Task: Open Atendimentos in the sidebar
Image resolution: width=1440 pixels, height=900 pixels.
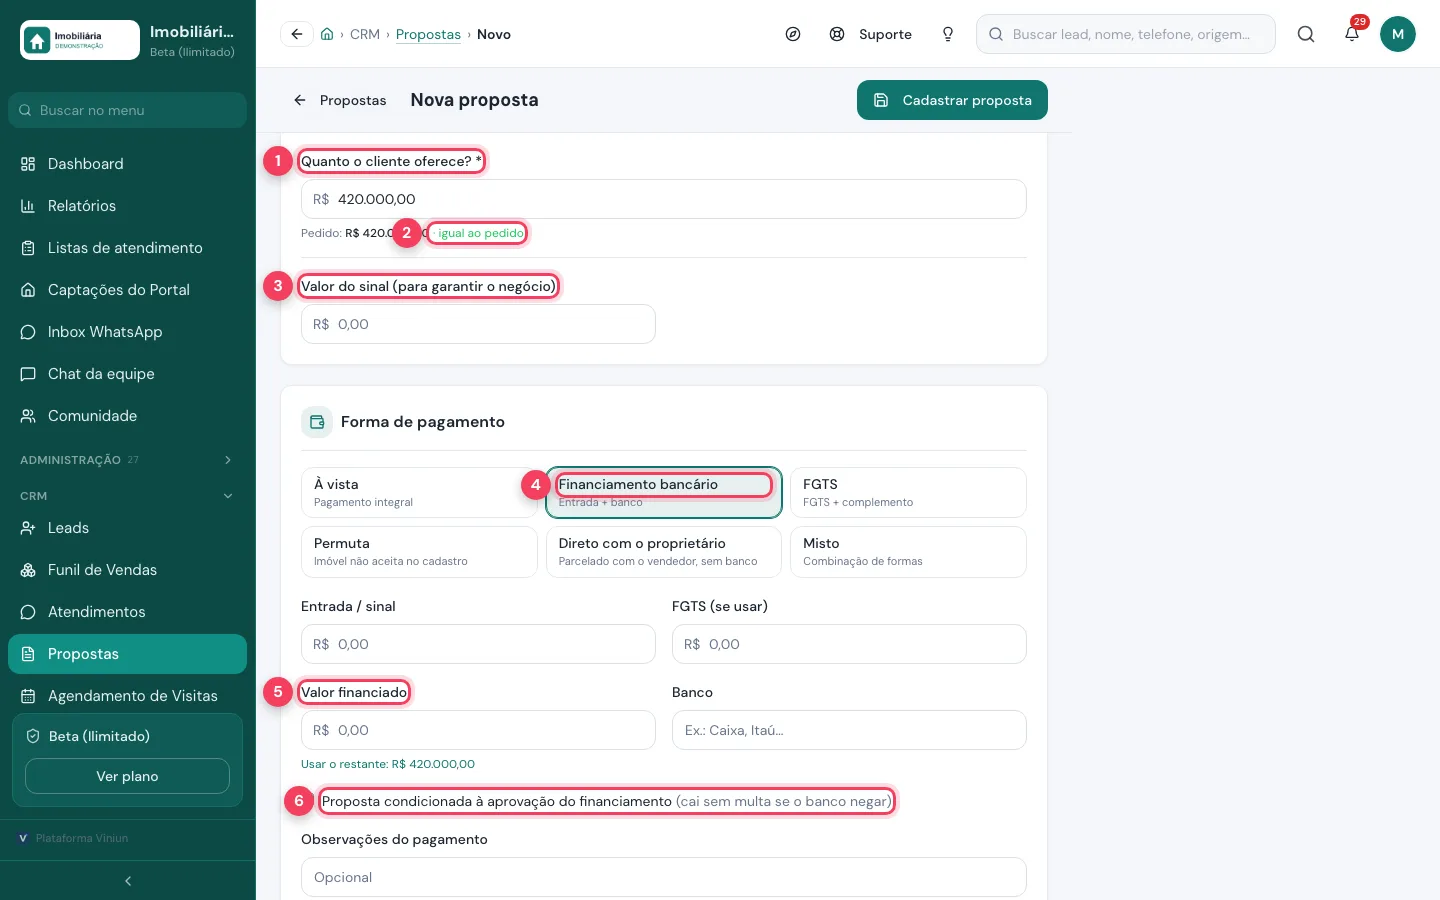Action: click(x=127, y=612)
